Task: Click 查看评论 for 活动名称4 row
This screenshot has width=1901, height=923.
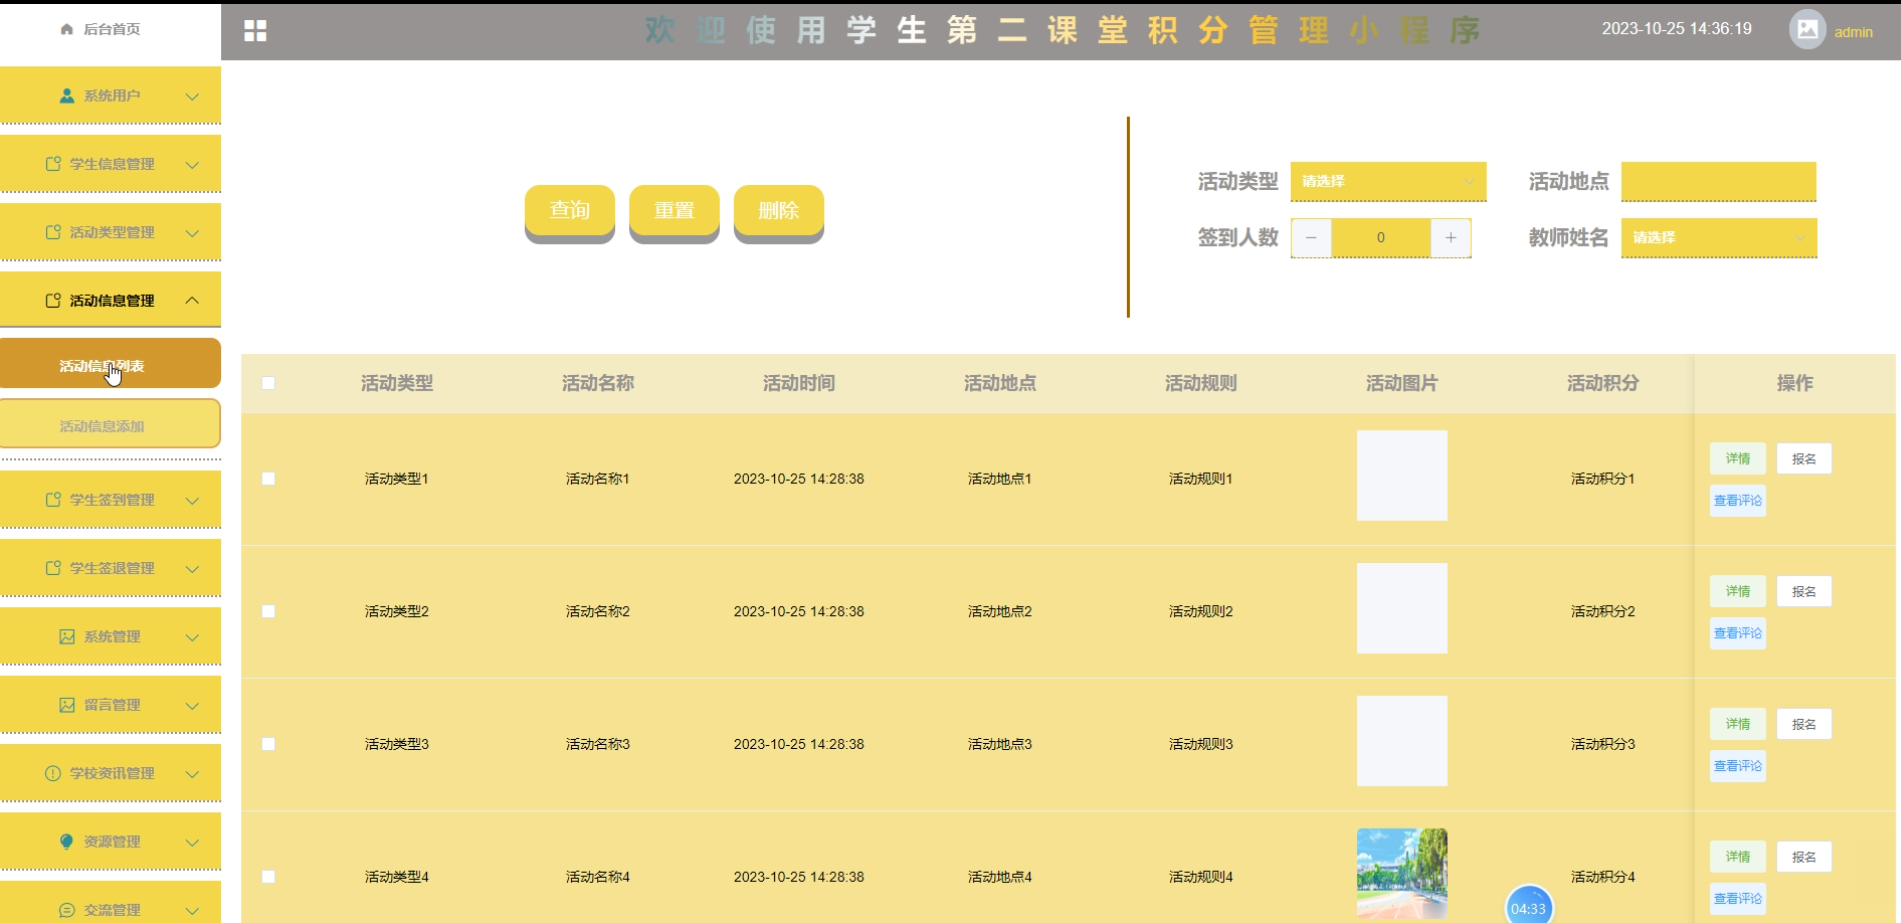Action: coord(1738,899)
